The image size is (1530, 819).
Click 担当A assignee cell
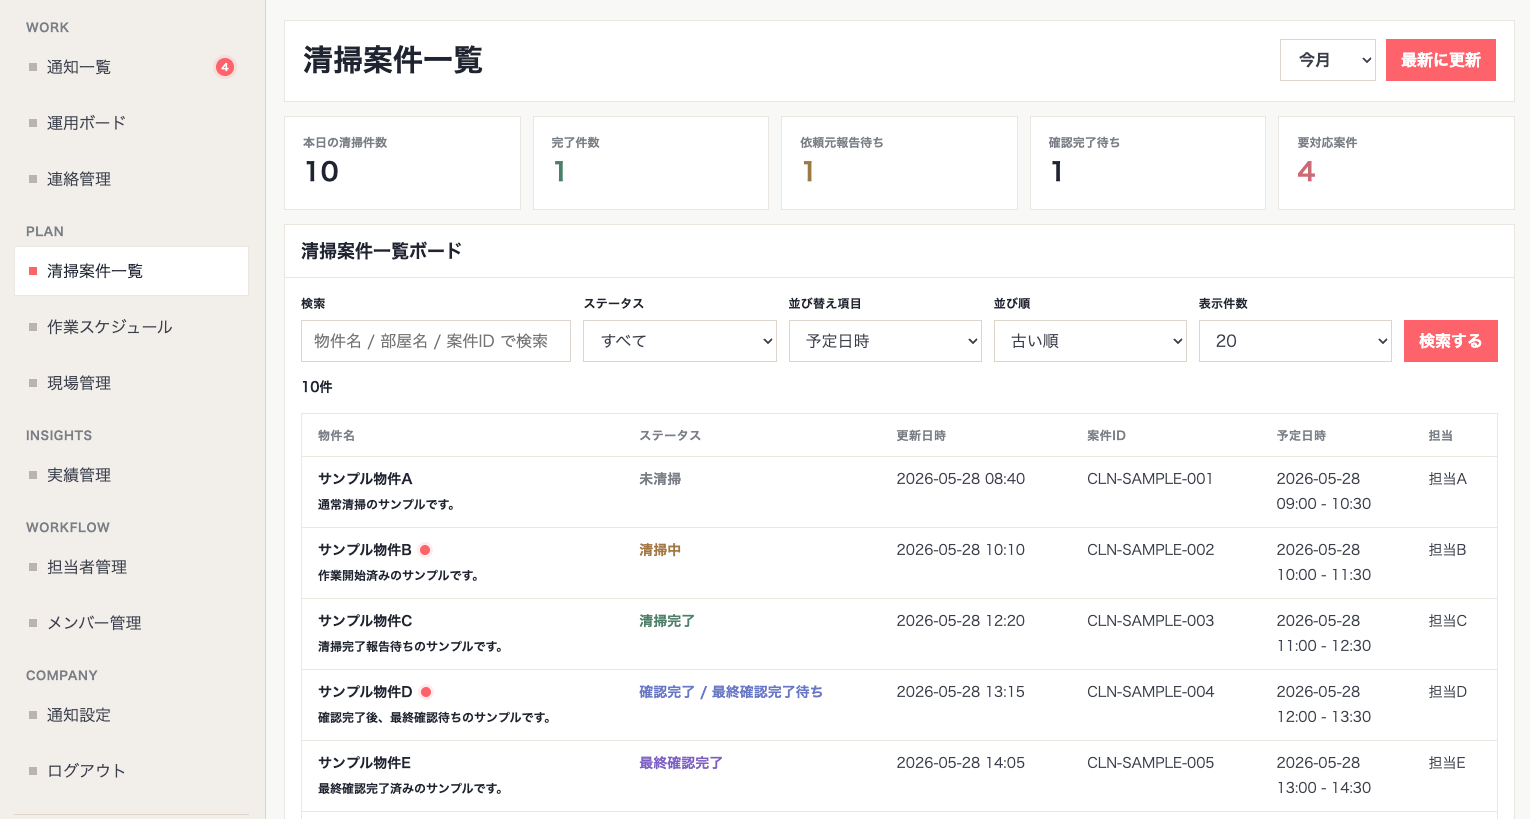[1448, 479]
